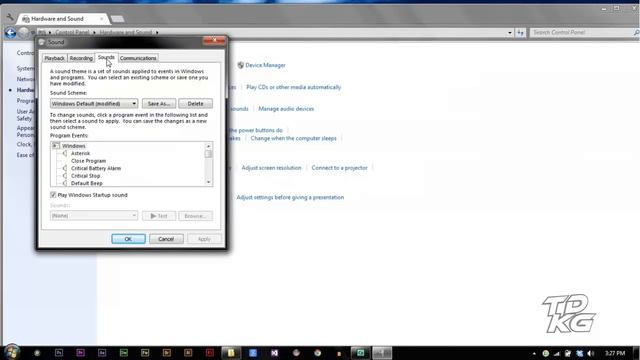Select the Sounds tab

(106, 57)
